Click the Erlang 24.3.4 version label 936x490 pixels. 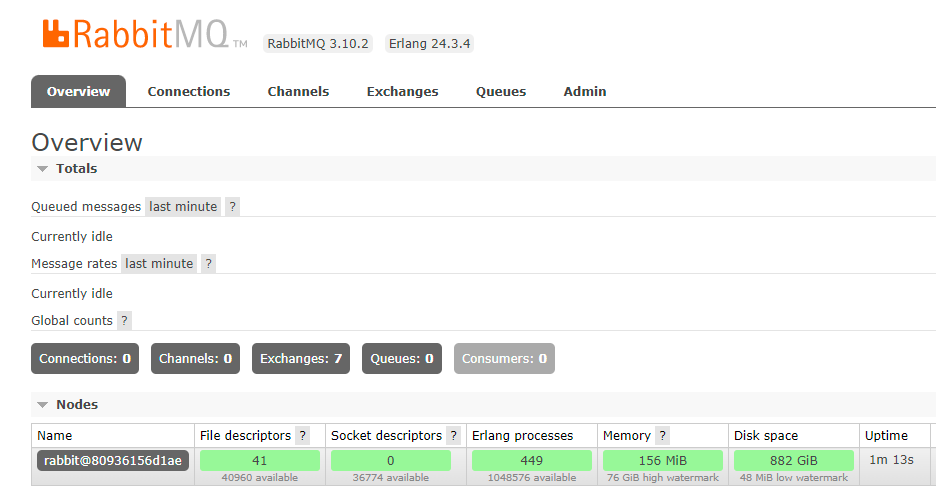[429, 44]
